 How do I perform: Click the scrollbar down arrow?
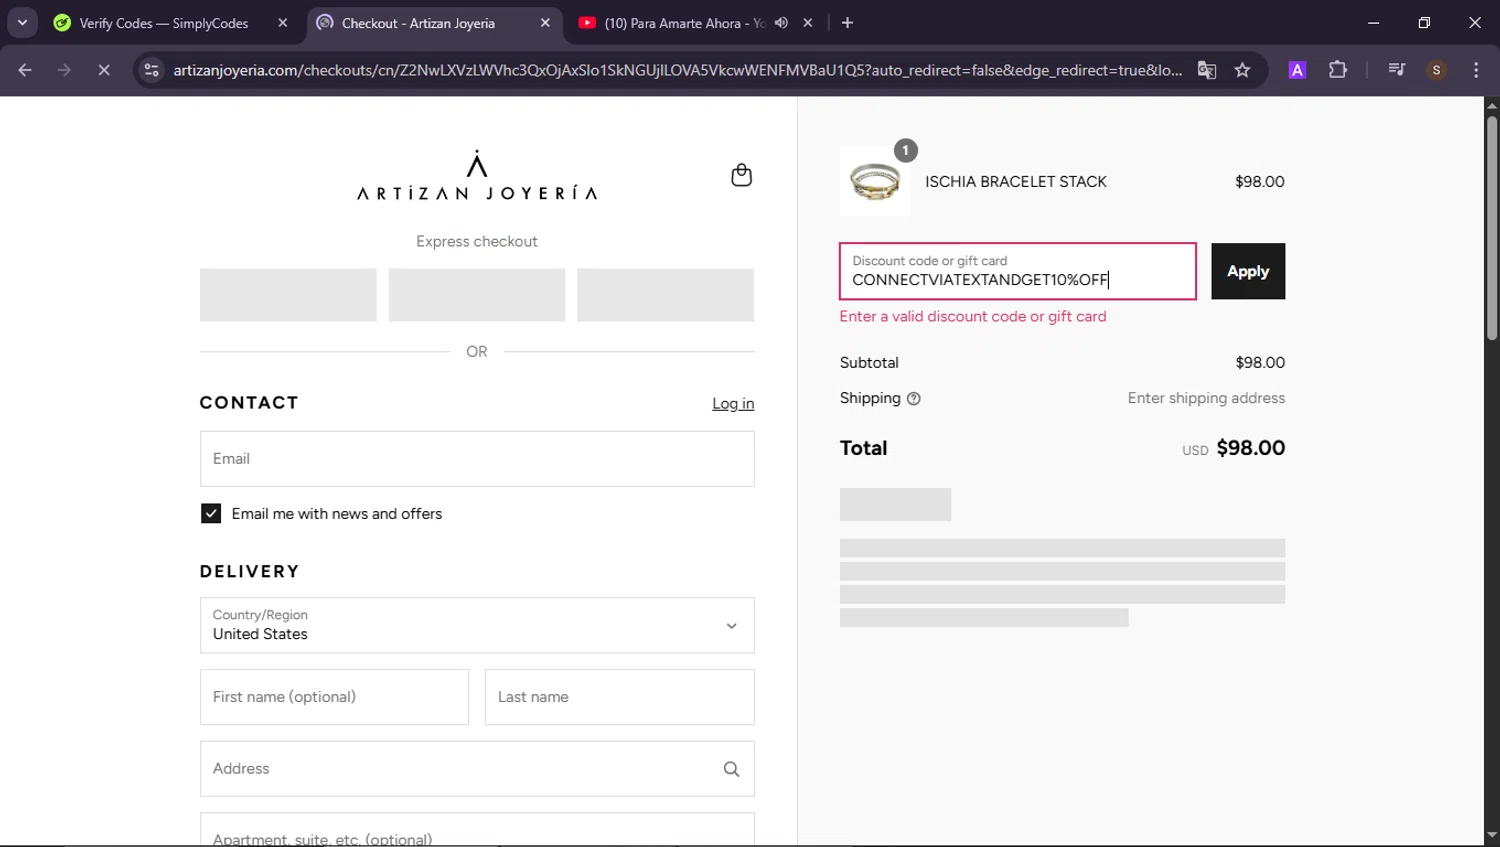pos(1491,835)
